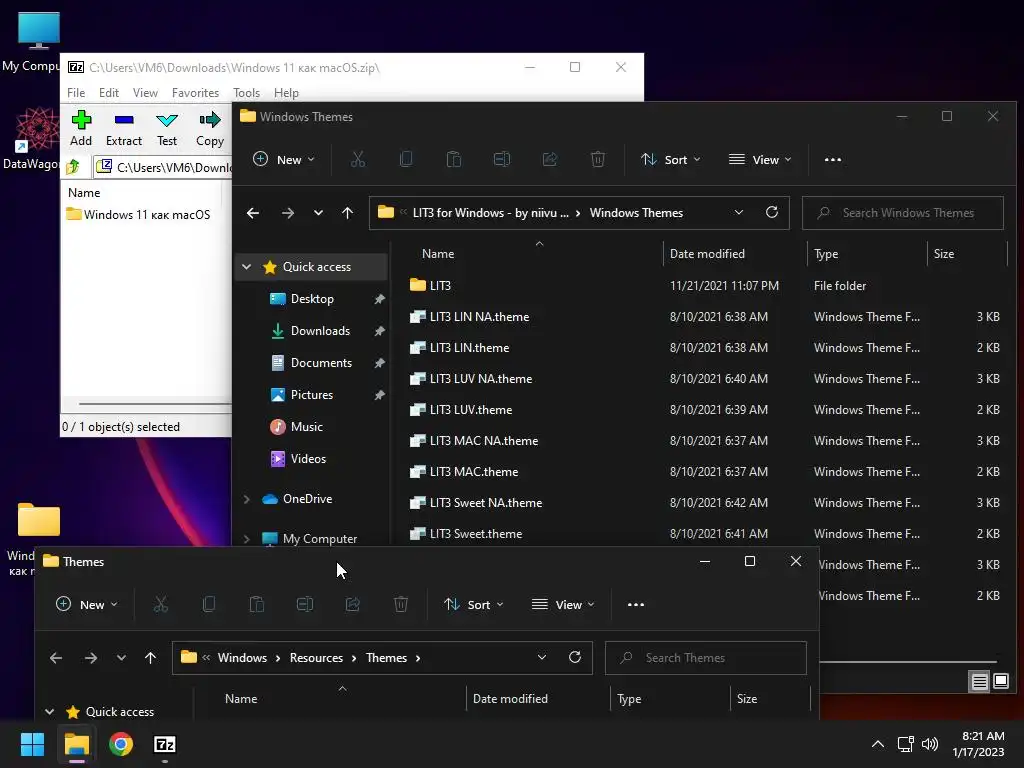The width and height of the screenshot is (1024, 768).
Task: Click the Add button in 7-Zip
Action: tap(81, 128)
